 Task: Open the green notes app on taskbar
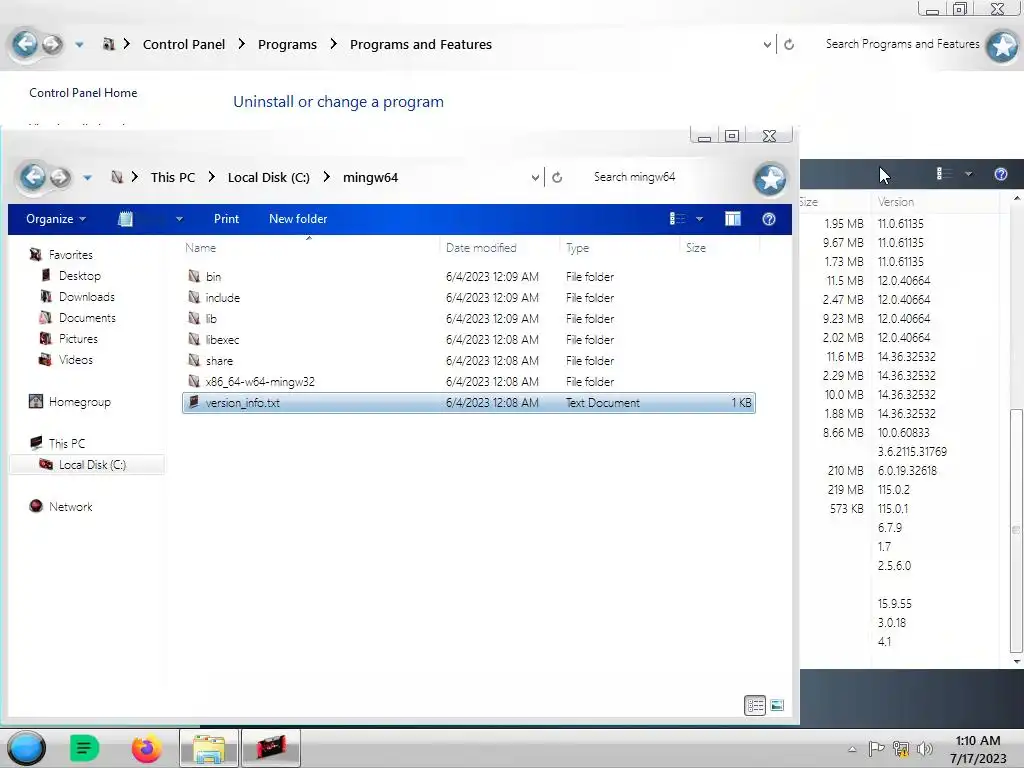click(84, 748)
